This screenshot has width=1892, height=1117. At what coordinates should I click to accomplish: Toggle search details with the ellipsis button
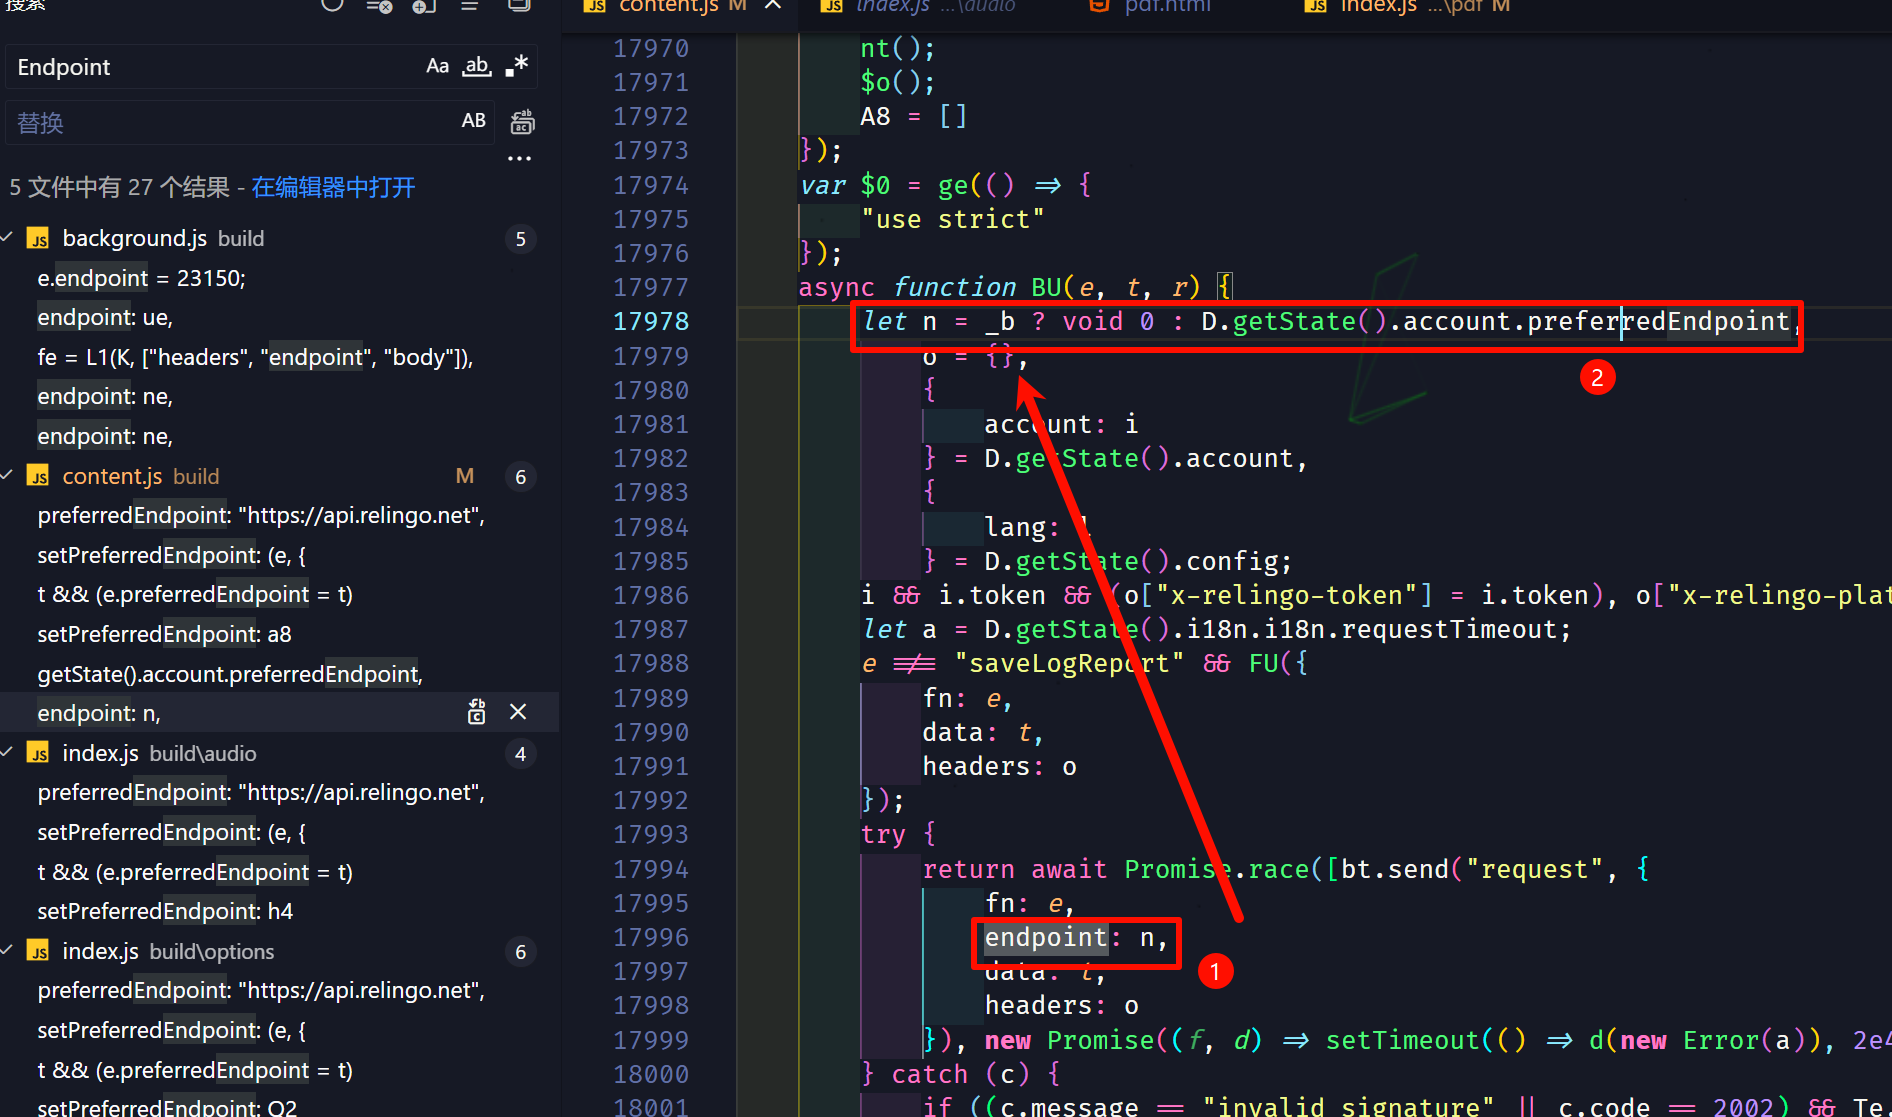(519, 158)
